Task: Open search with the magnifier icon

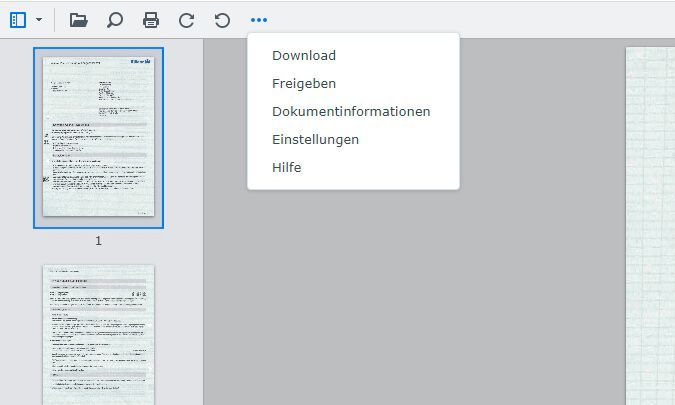Action: tap(115, 20)
